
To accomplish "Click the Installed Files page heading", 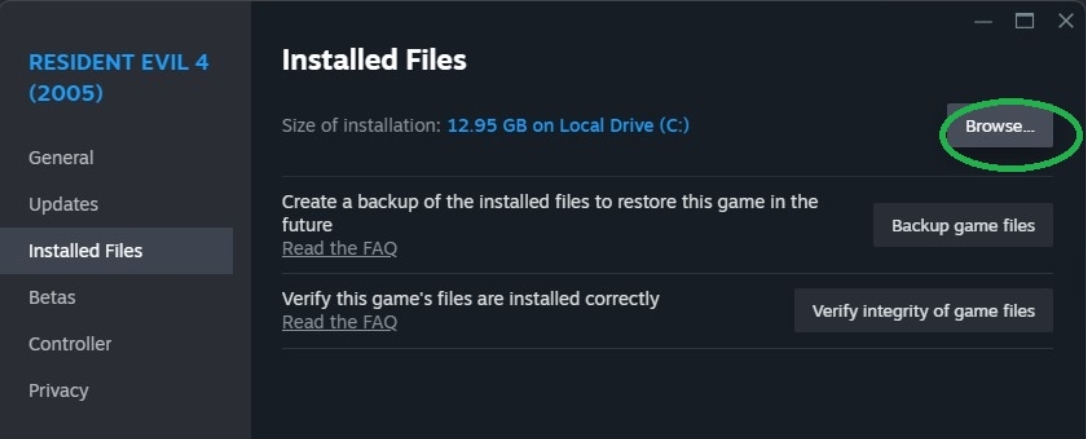I will click(374, 60).
